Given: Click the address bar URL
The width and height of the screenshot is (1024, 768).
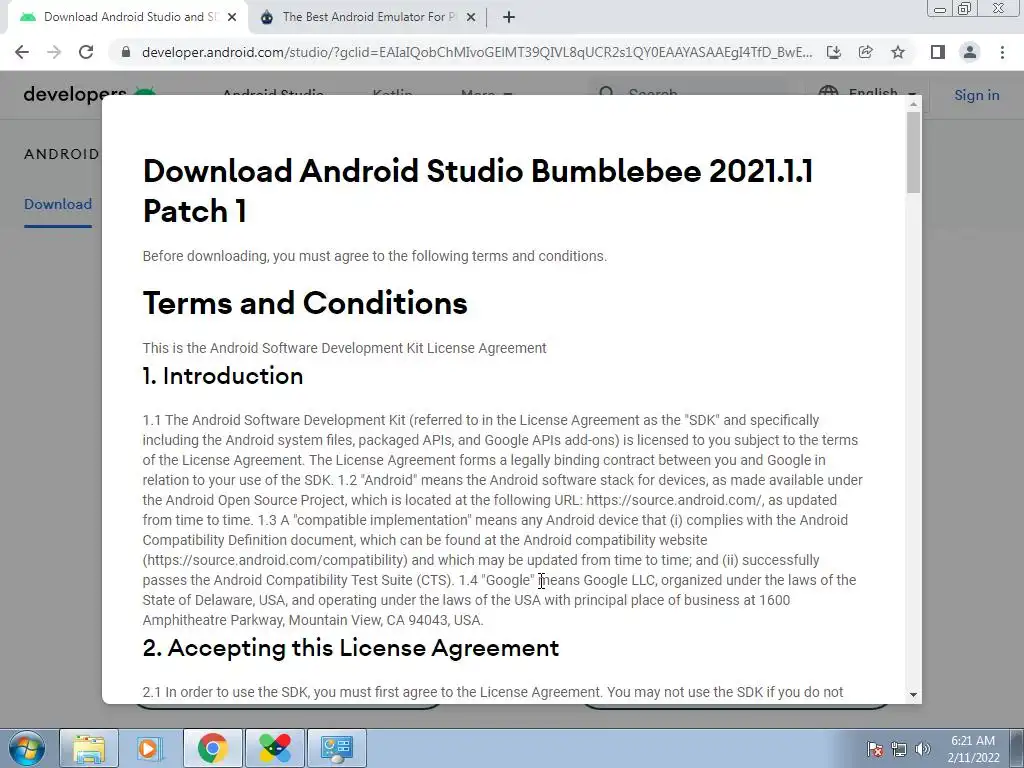Looking at the screenshot, I should (477, 52).
